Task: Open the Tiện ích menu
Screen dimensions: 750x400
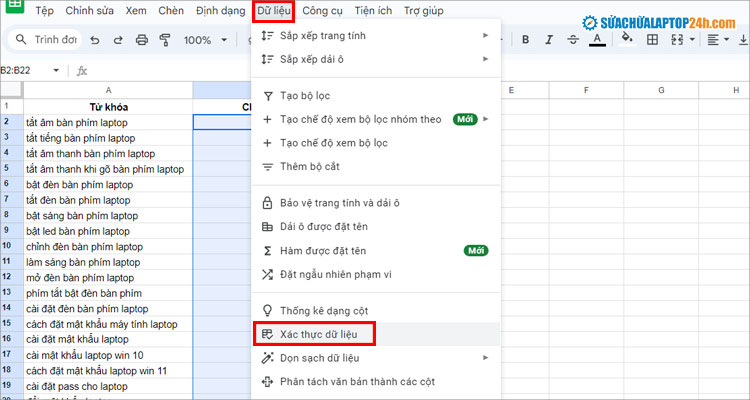Action: coord(373,11)
